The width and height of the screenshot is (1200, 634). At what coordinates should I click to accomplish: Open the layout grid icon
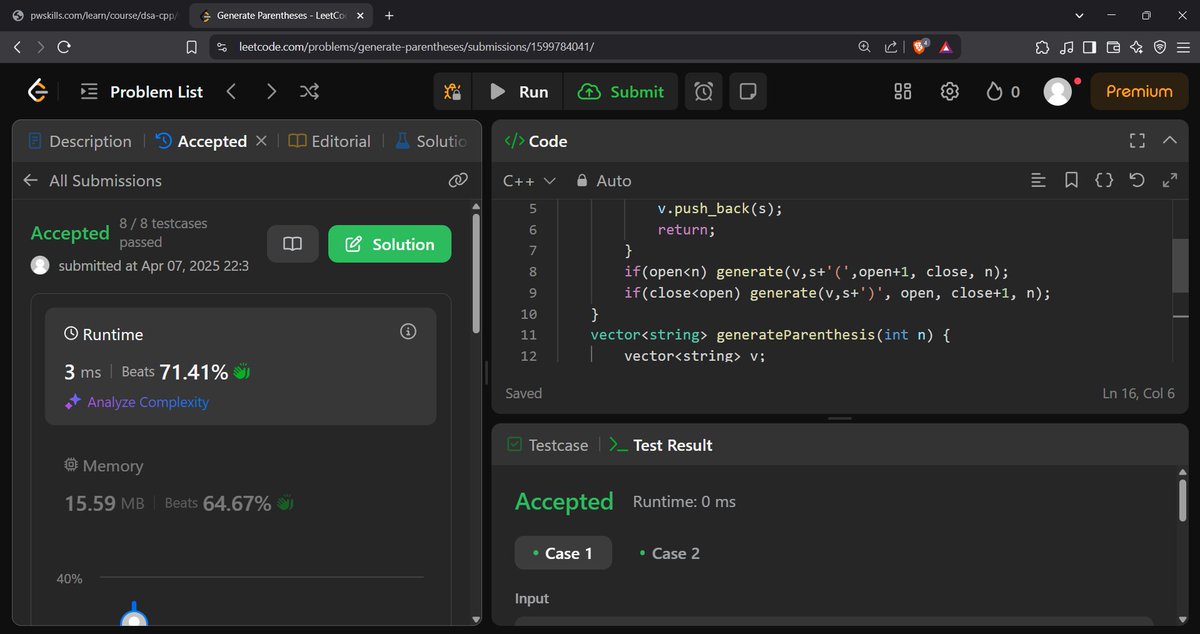point(903,91)
